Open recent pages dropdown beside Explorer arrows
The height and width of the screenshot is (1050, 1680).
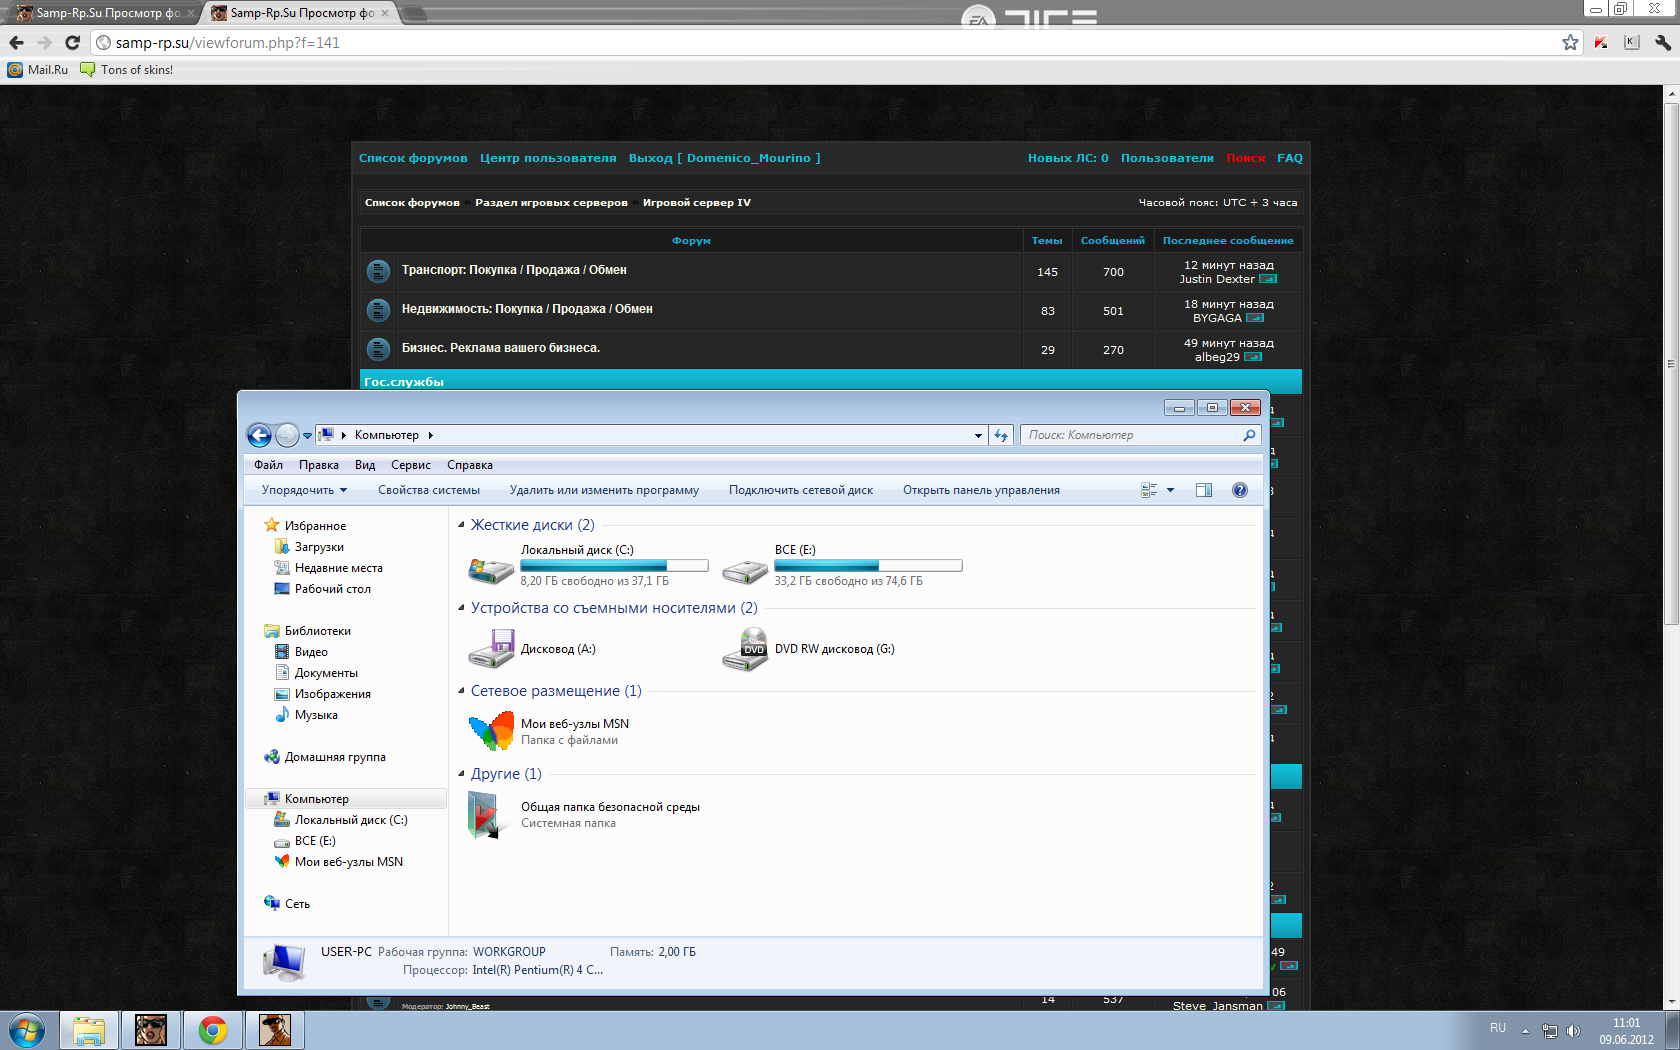(307, 436)
